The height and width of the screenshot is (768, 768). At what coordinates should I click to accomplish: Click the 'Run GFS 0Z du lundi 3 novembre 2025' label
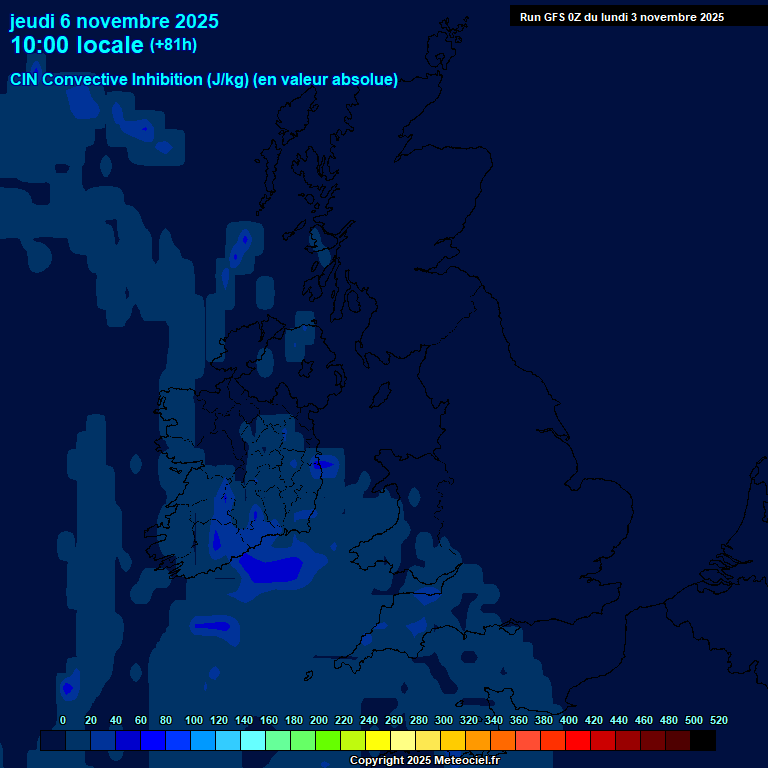622,17
